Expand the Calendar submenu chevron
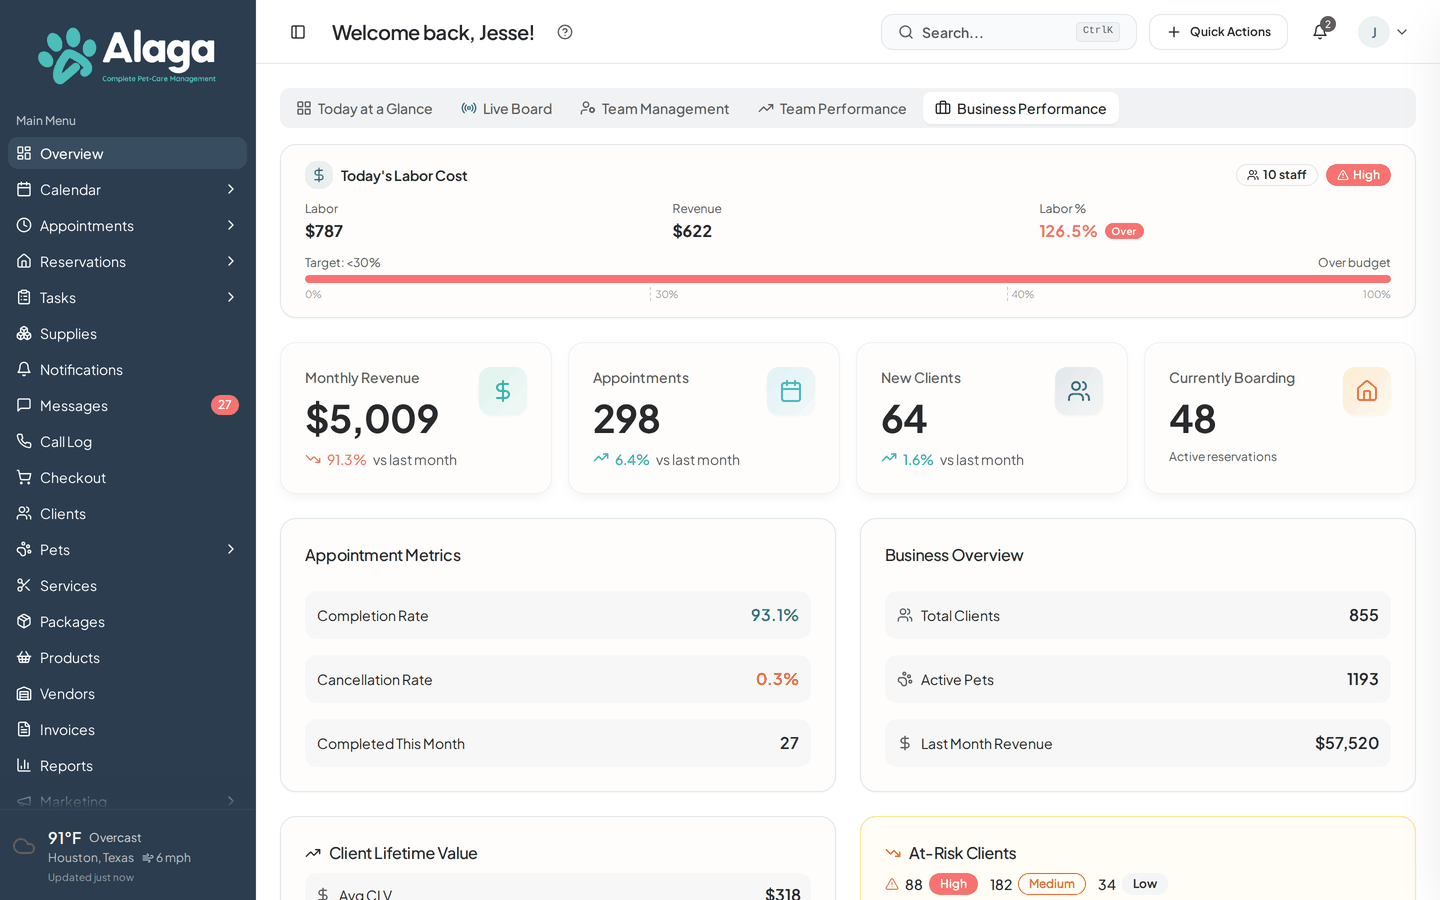This screenshot has height=900, width=1440. 231,190
